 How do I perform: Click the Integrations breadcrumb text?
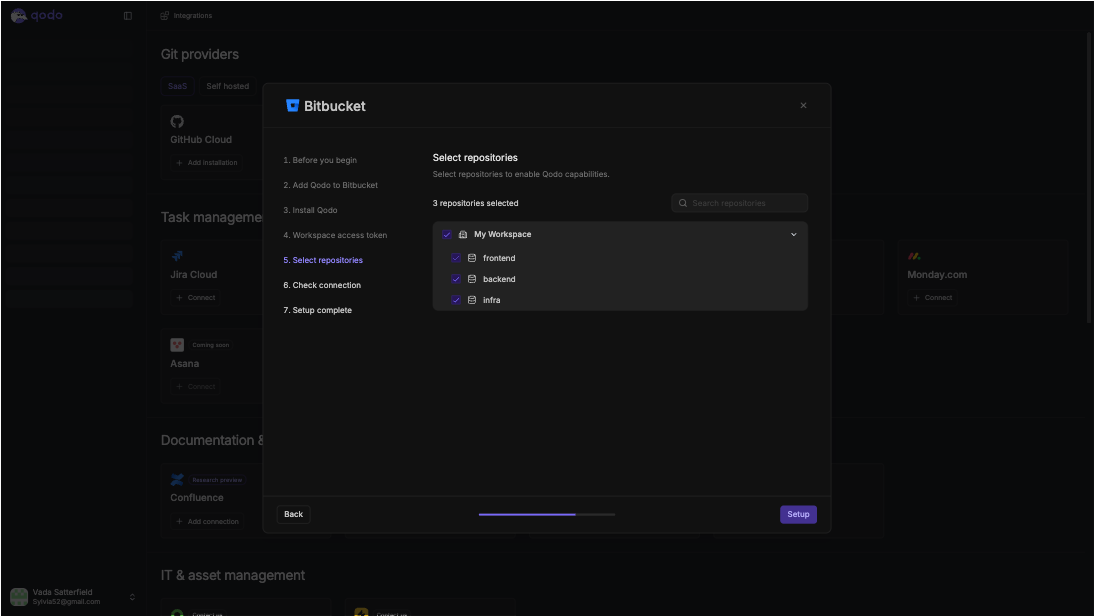coord(193,15)
